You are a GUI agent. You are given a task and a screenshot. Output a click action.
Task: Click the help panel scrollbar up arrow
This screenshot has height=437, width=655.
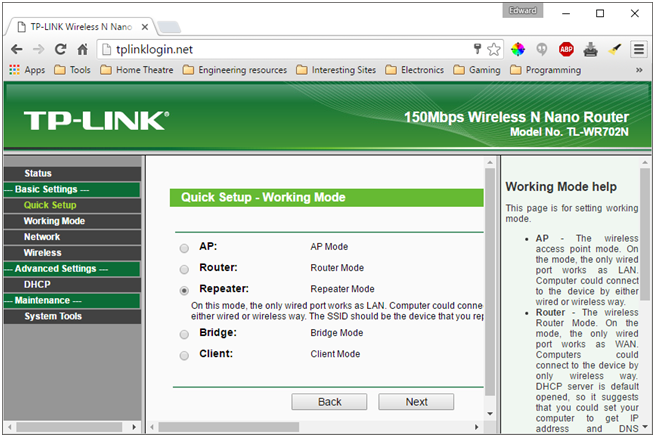click(645, 162)
